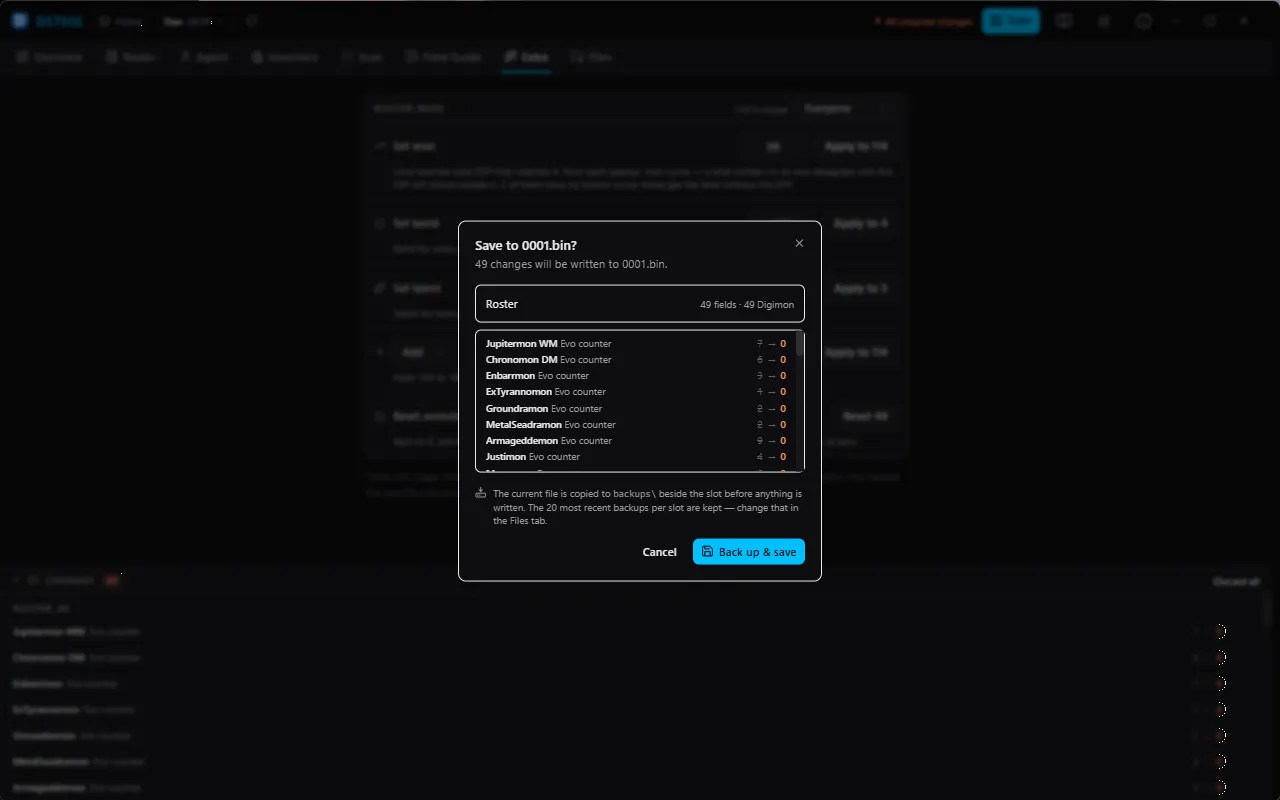Click the backup download icon beside the note

pos(481,493)
